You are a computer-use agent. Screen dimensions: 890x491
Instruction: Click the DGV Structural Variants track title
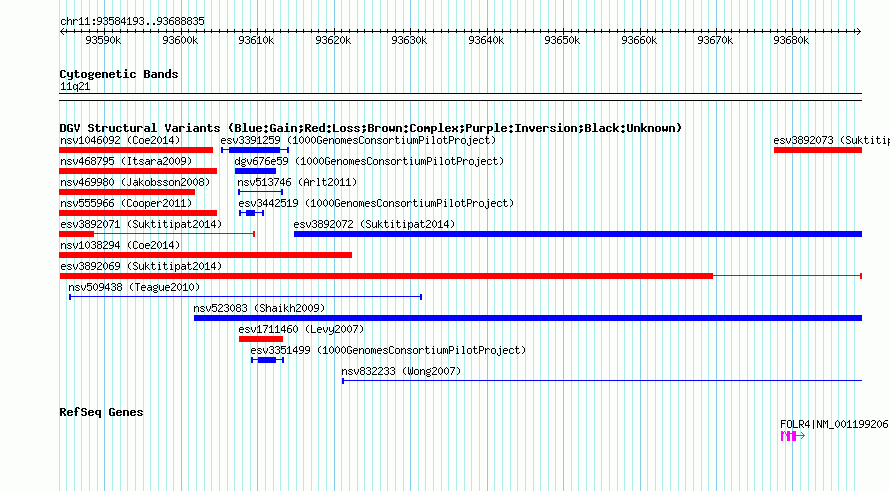tap(370, 128)
